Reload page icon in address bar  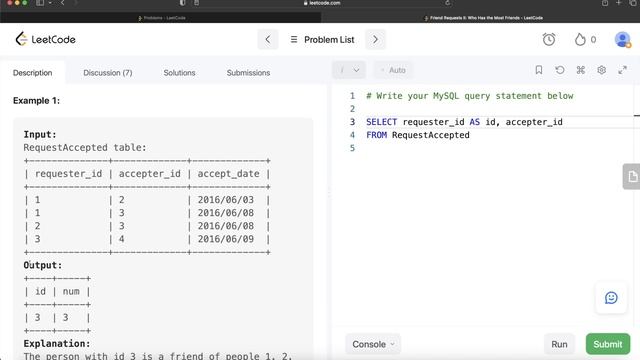pyautogui.click(x=448, y=3)
